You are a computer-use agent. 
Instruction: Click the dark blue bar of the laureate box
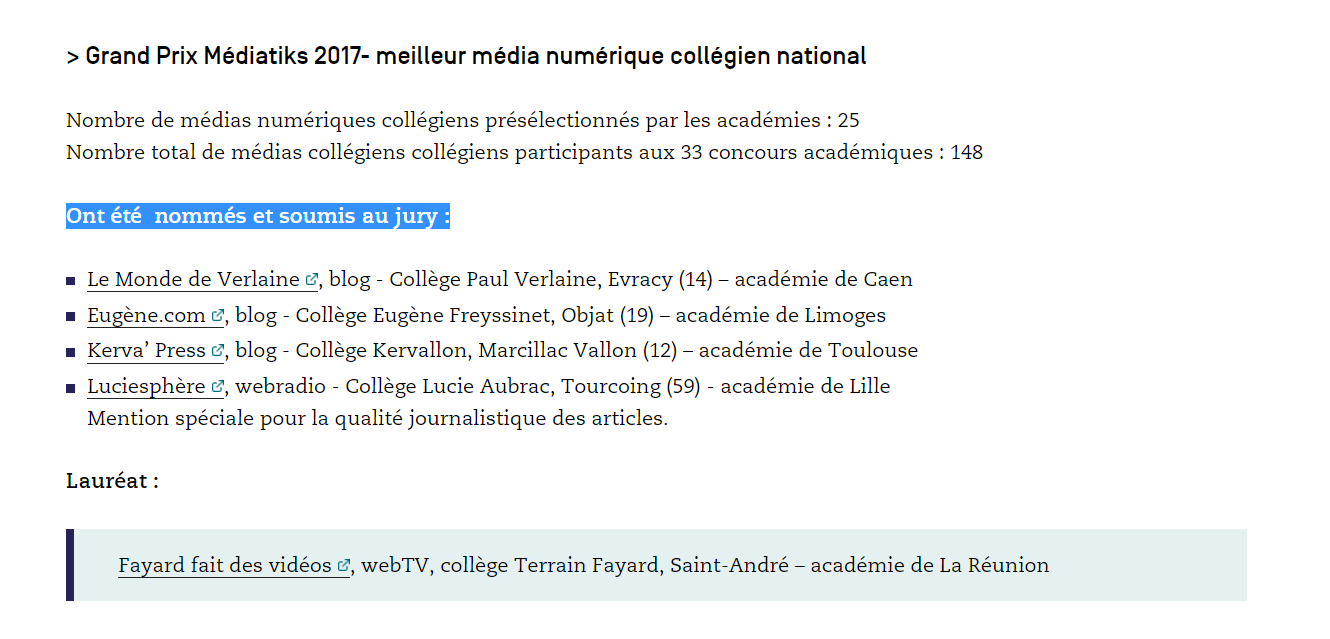tap(70, 565)
